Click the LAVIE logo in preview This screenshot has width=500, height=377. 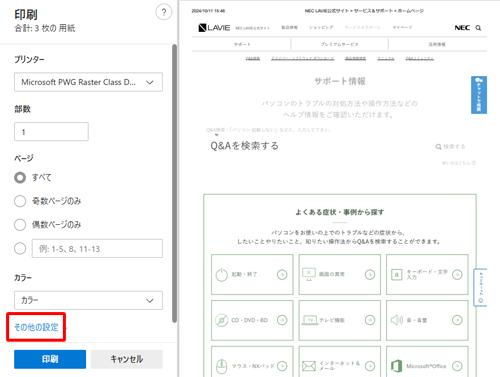[214, 28]
